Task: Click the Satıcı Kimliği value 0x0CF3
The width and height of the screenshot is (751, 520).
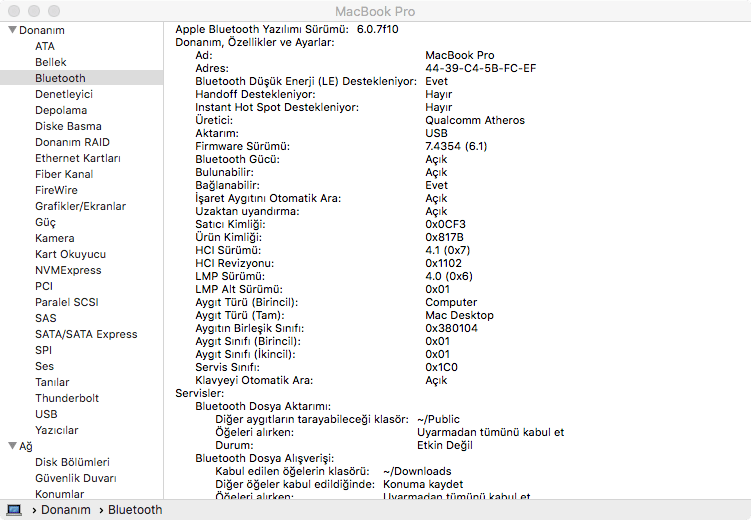Action: 445,224
